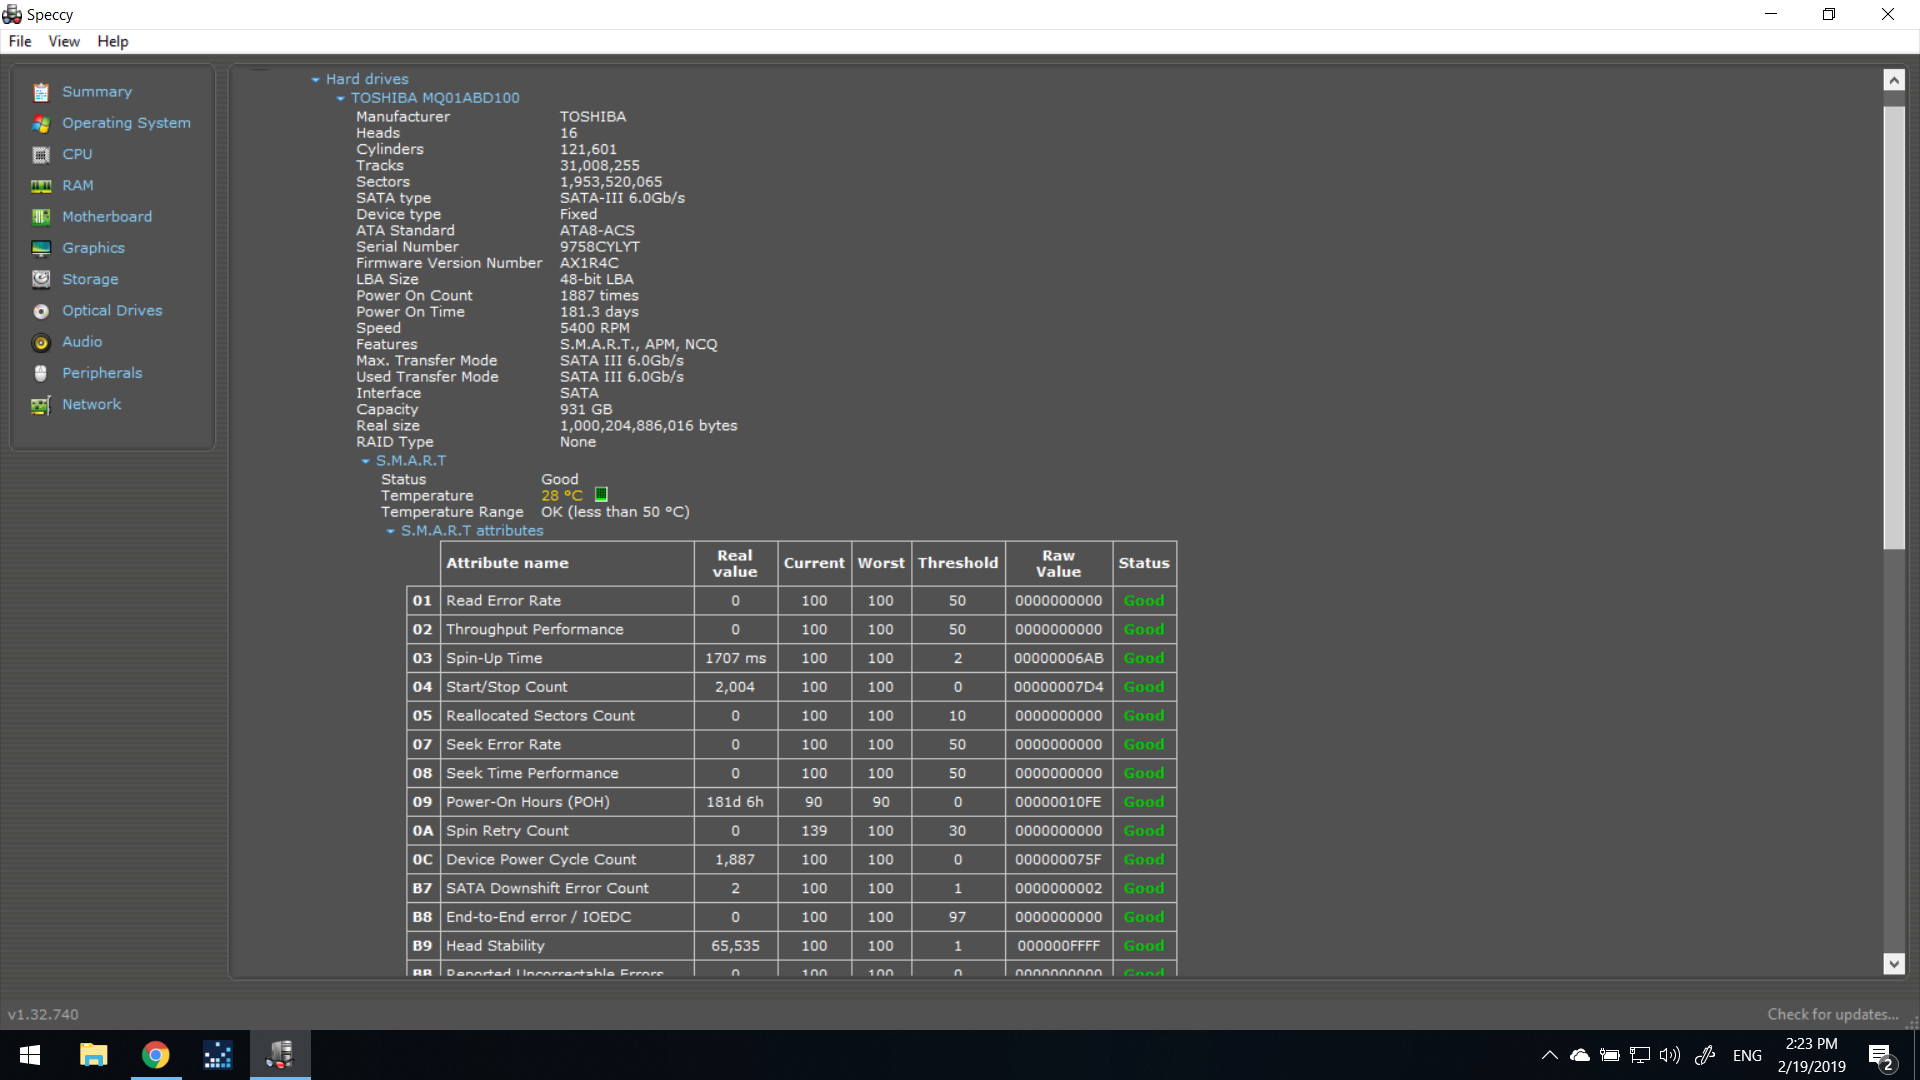This screenshot has width=1920, height=1080.
Task: Collapse the S.M.A.R.T attributes section
Action: tap(391, 531)
